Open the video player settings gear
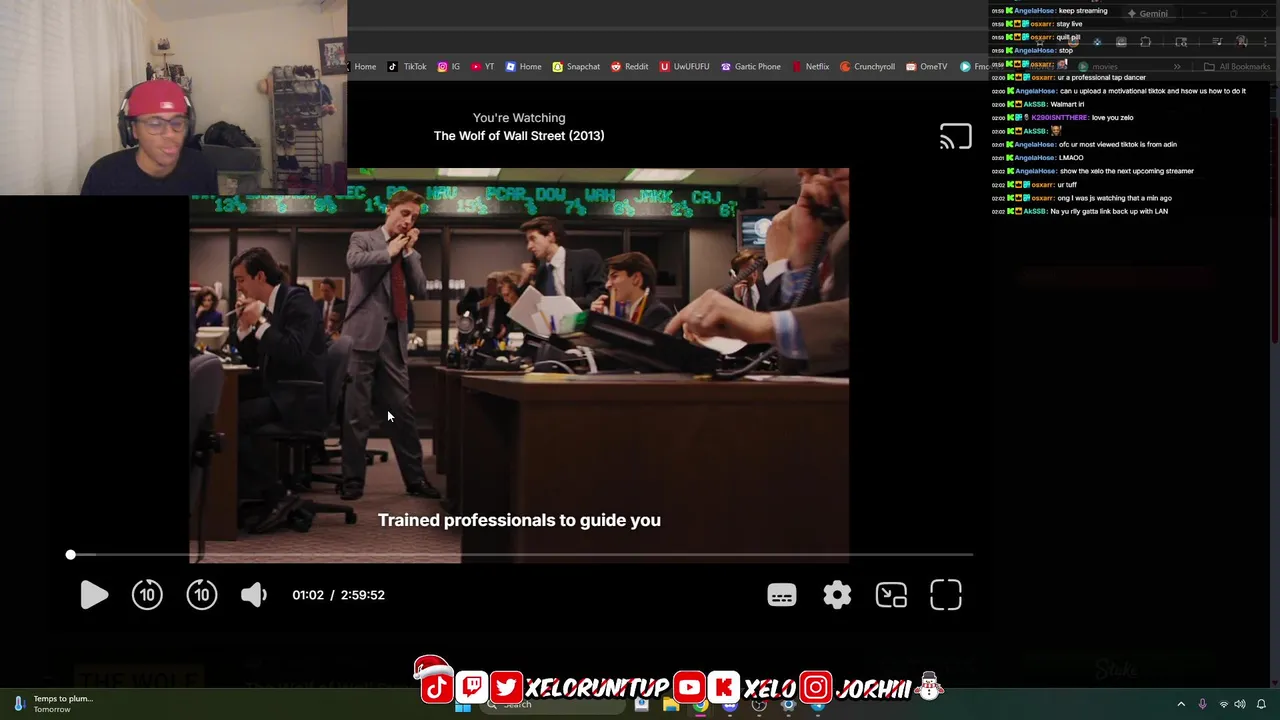Screen dimensions: 1280x720 click(x=837, y=595)
